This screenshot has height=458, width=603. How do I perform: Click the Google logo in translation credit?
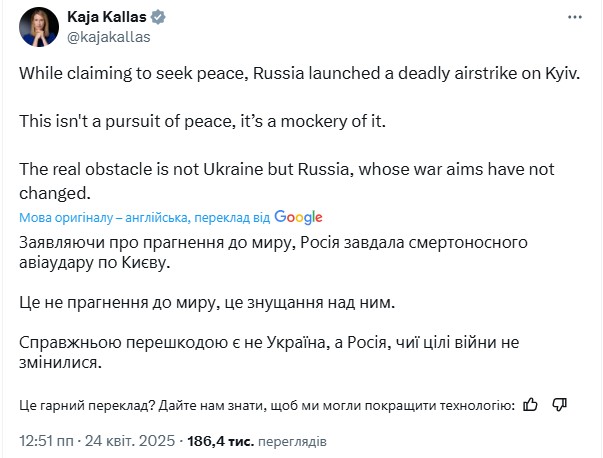tap(298, 217)
